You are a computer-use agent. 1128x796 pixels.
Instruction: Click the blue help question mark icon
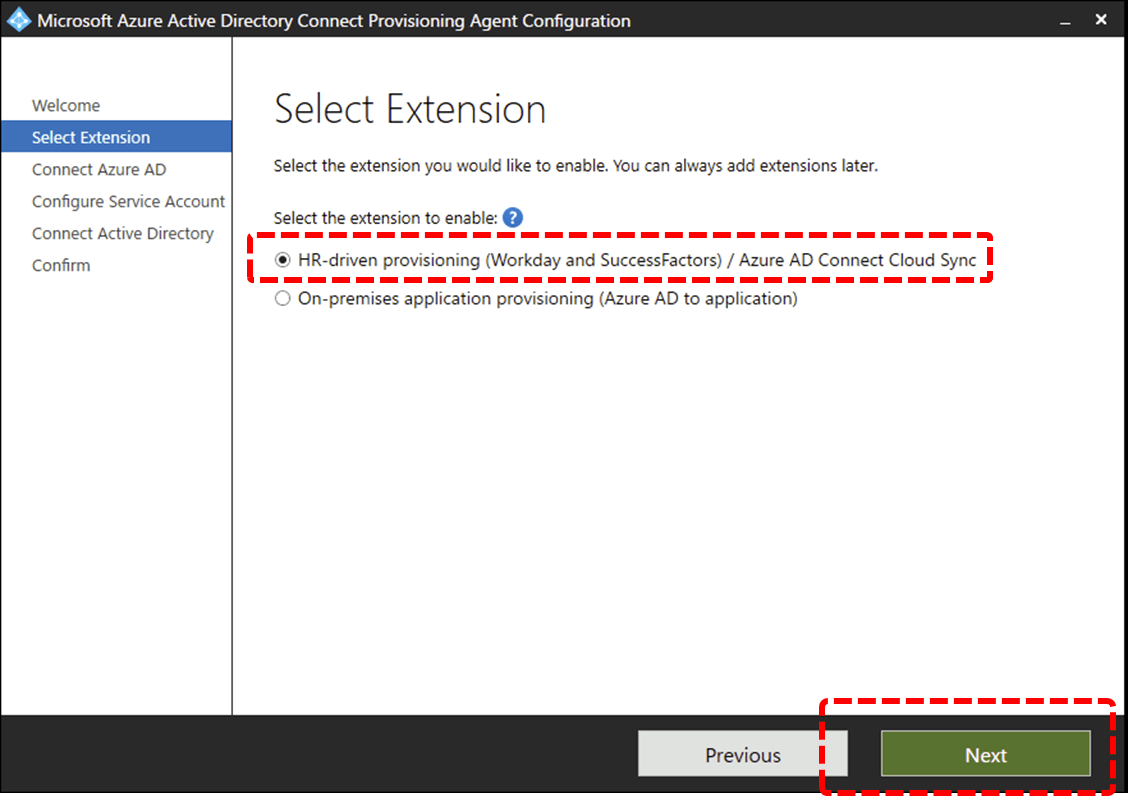pyautogui.click(x=512, y=217)
